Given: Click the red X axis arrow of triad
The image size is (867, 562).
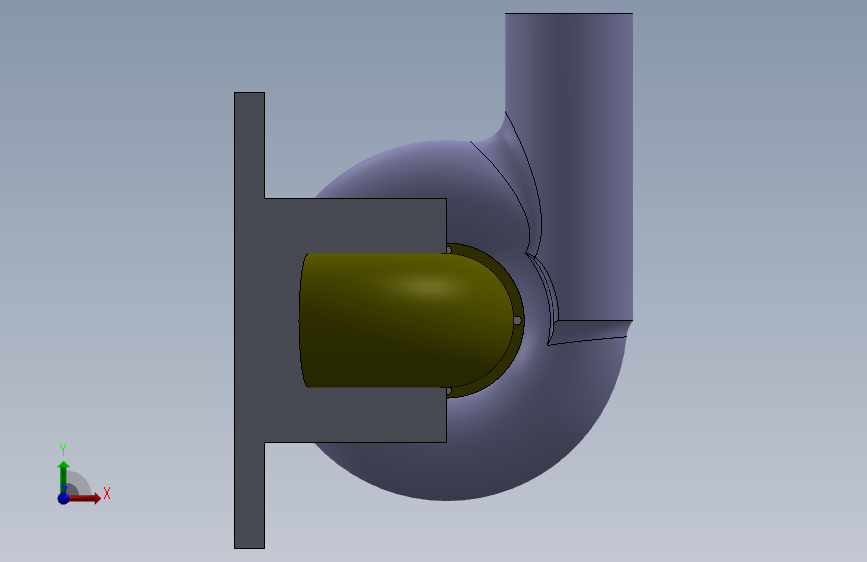Looking at the screenshot, I should (x=86, y=498).
